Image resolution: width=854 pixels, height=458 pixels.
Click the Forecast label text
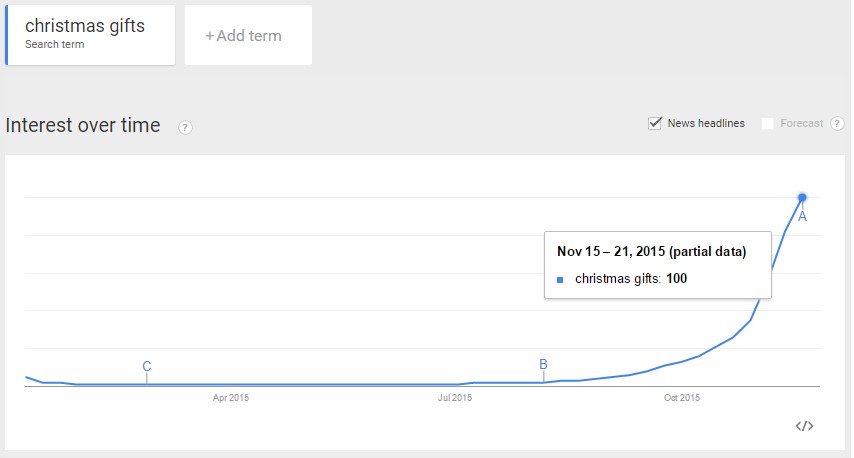coord(801,124)
